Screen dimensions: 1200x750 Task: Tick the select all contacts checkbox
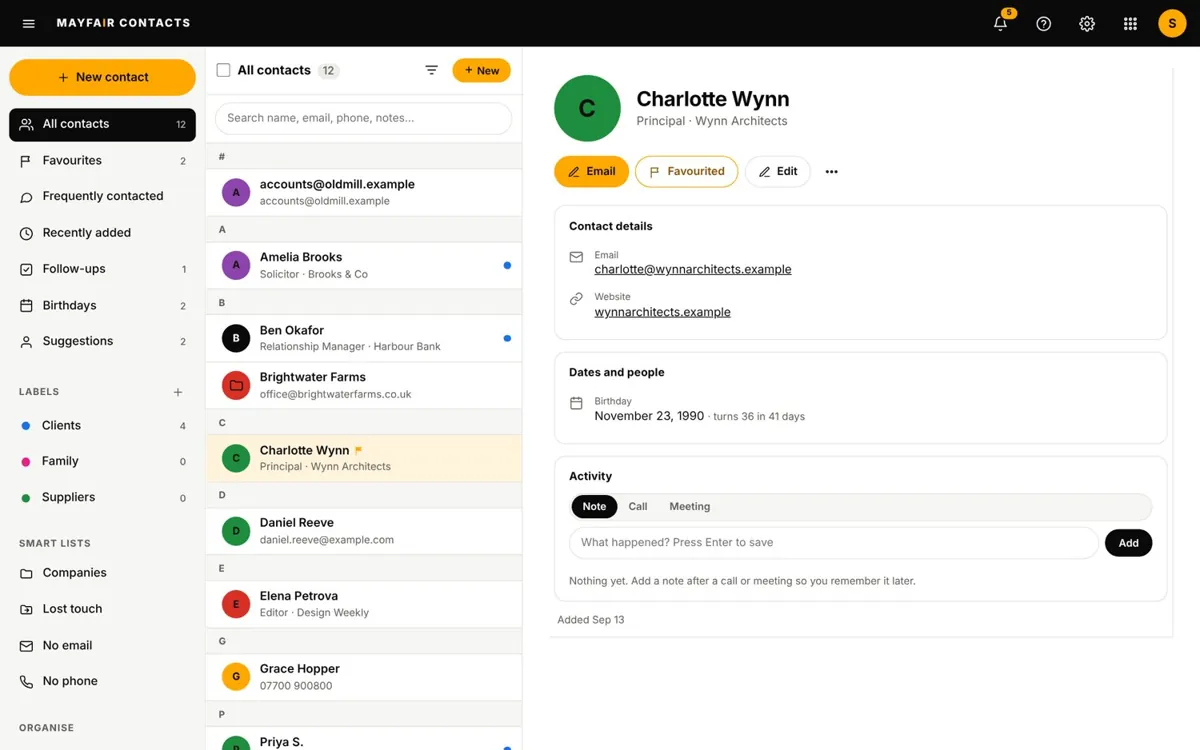click(x=223, y=70)
